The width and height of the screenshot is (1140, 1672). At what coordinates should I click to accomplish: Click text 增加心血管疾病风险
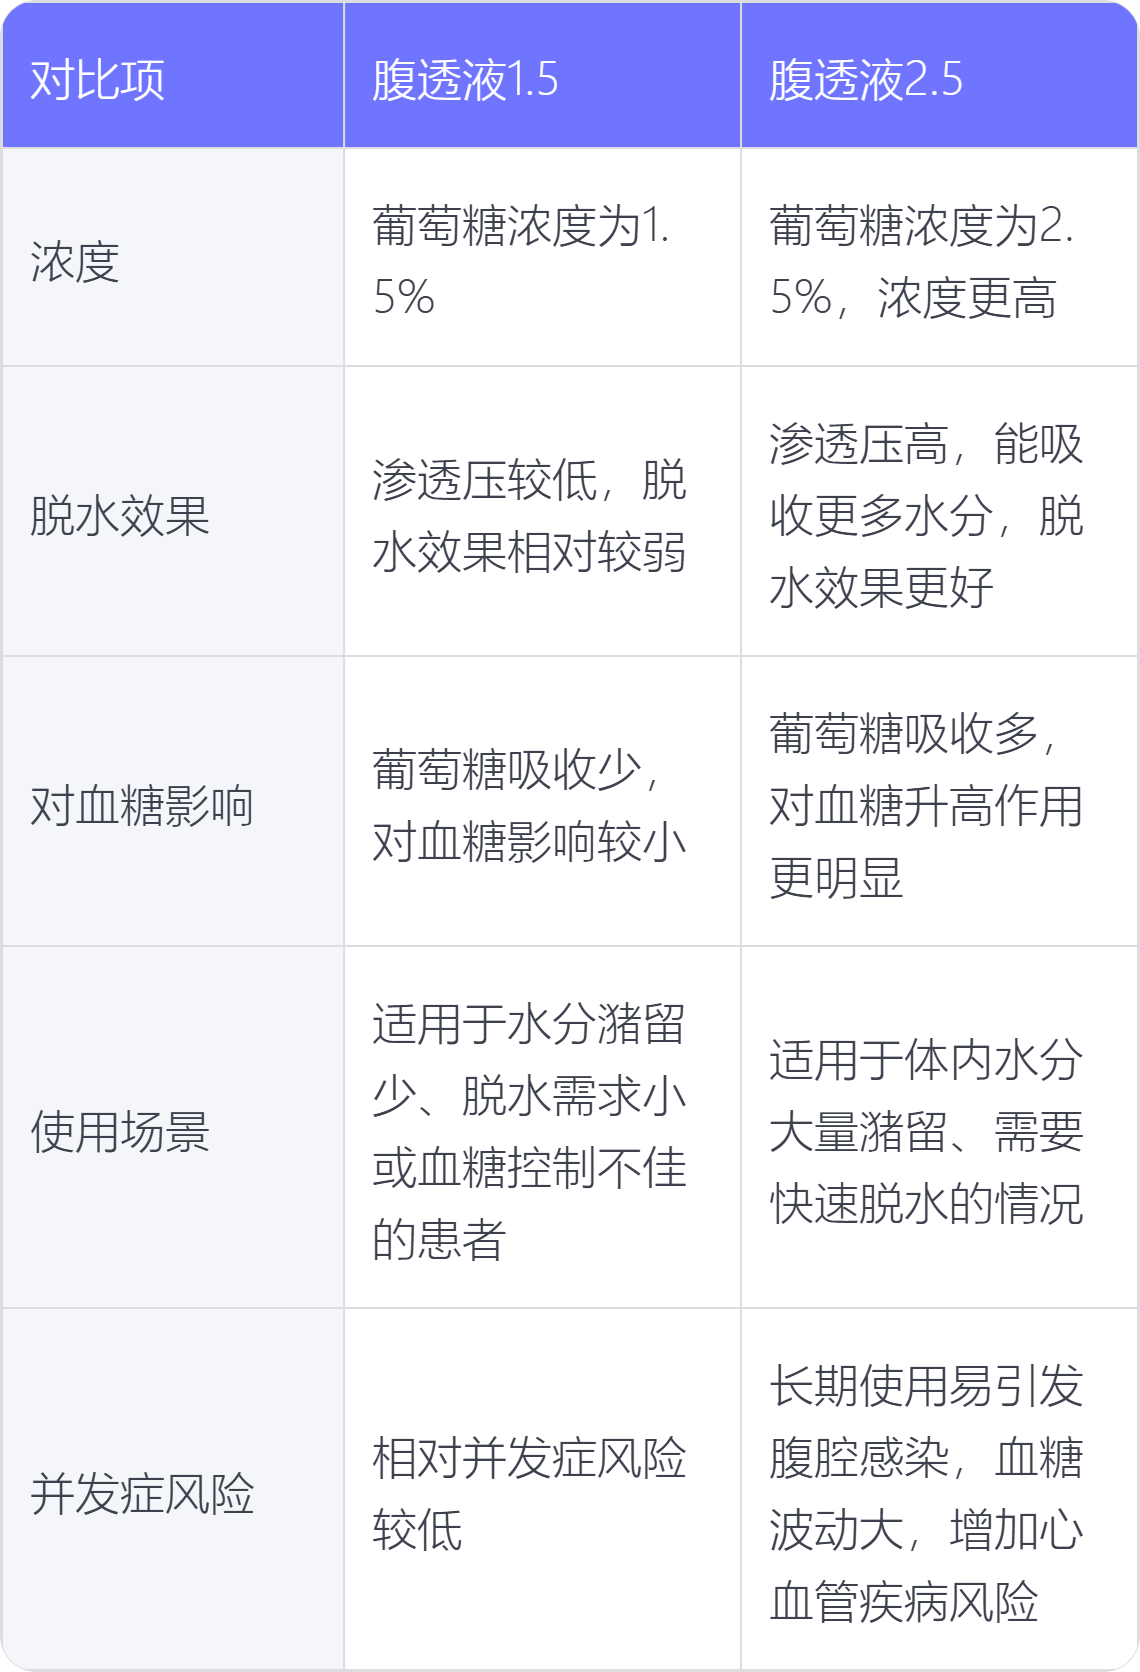926,1566
